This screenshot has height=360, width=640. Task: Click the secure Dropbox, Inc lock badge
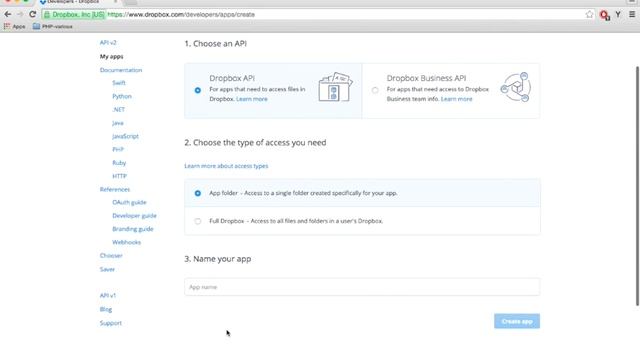[x=74, y=14]
